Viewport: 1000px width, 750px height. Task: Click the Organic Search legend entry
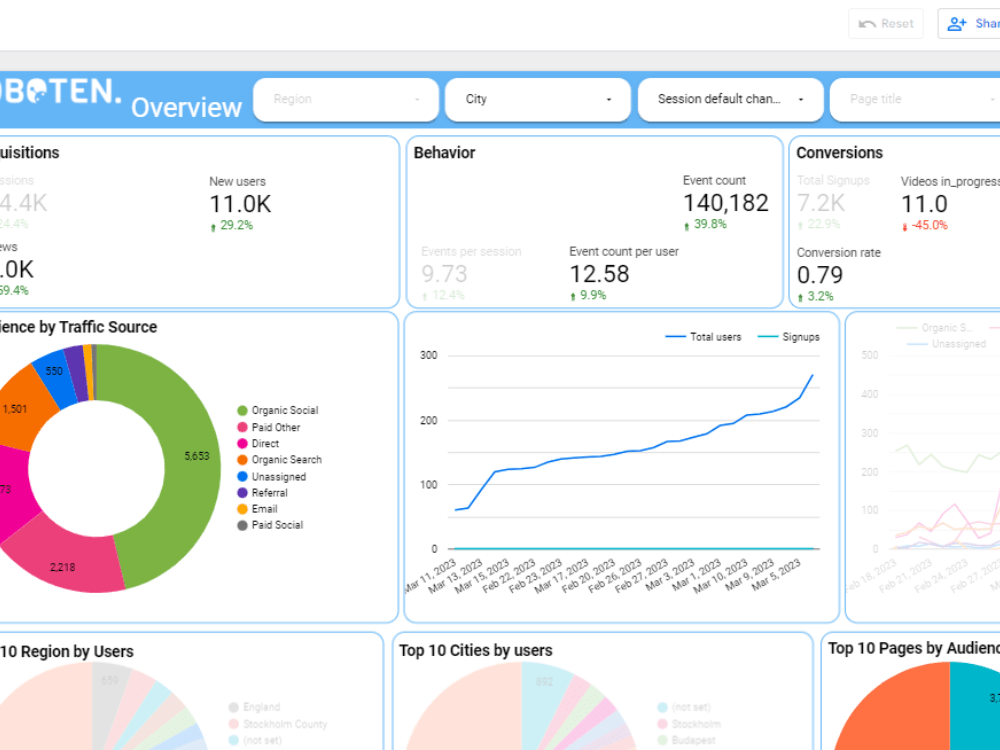click(x=279, y=460)
